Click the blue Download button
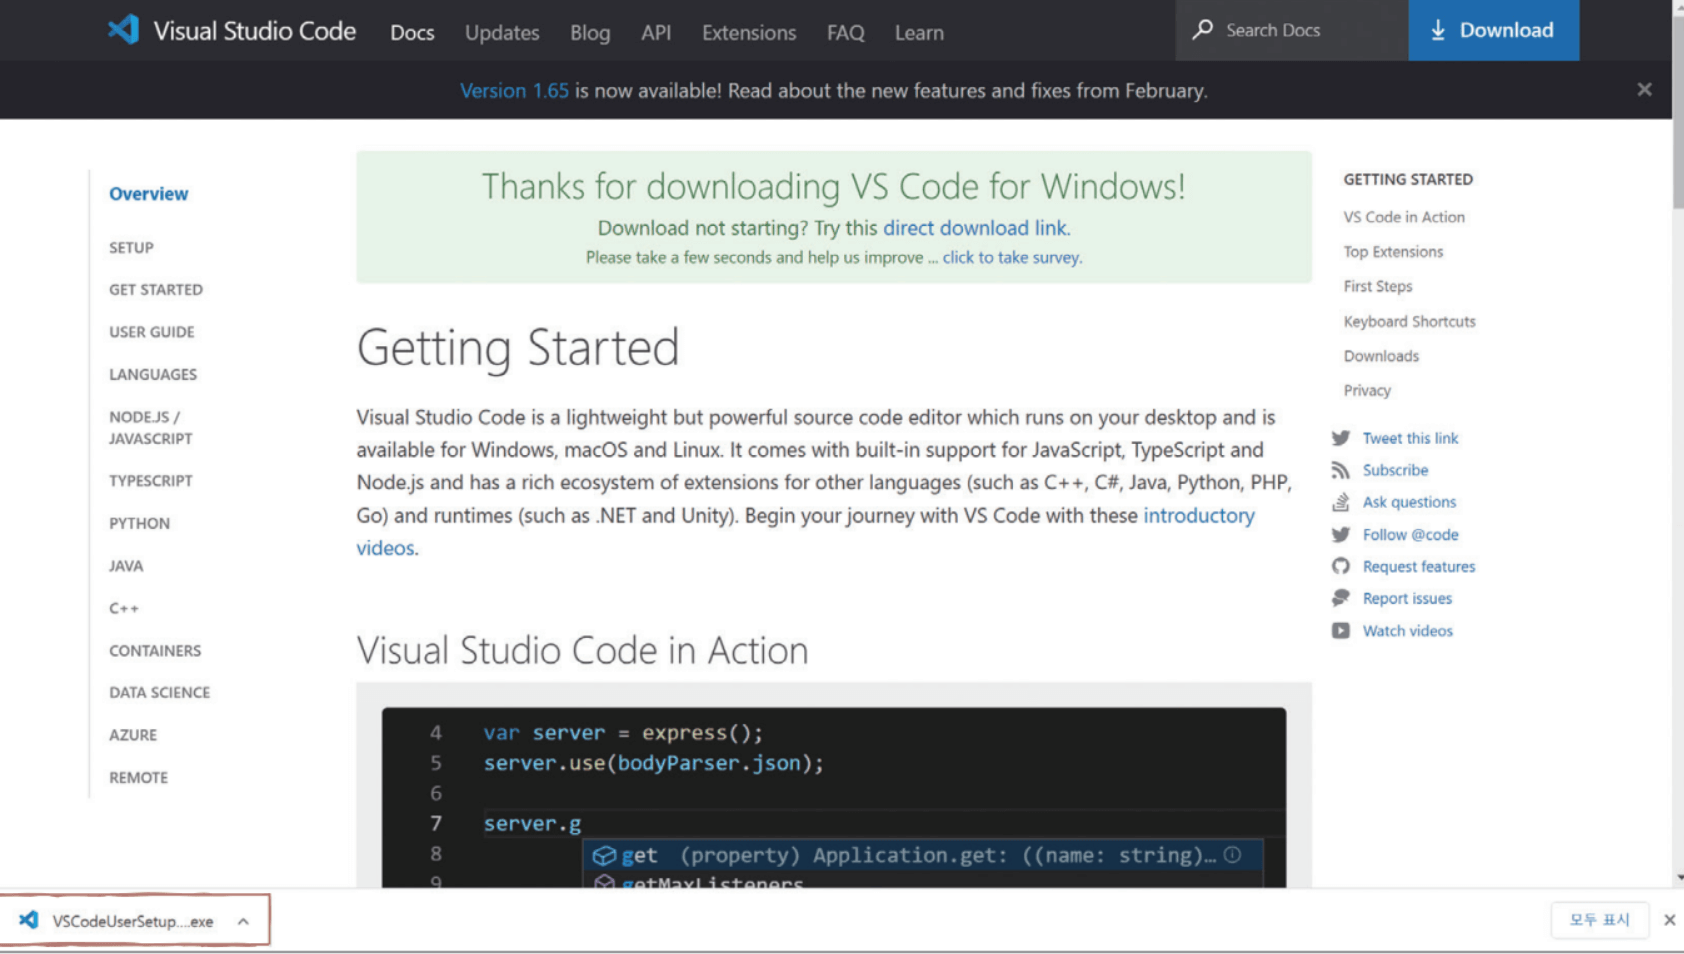The width and height of the screenshot is (1684, 954). (1493, 30)
